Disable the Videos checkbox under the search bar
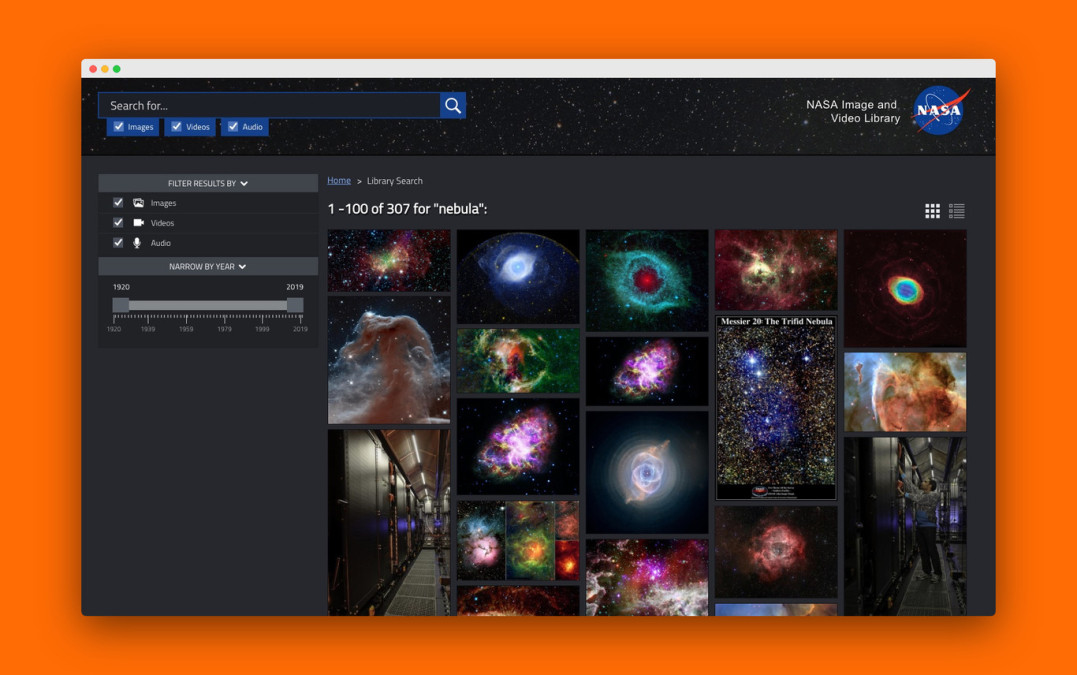 [175, 127]
